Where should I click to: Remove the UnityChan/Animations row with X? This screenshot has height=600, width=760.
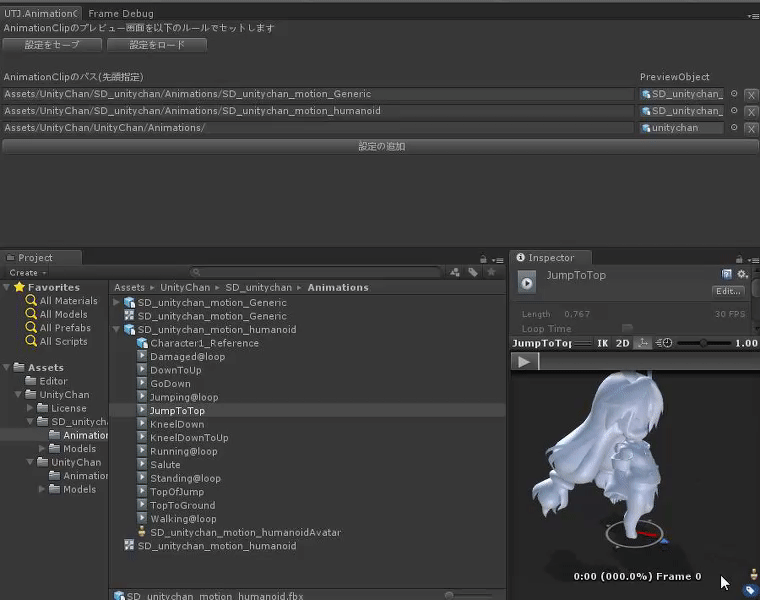751,129
